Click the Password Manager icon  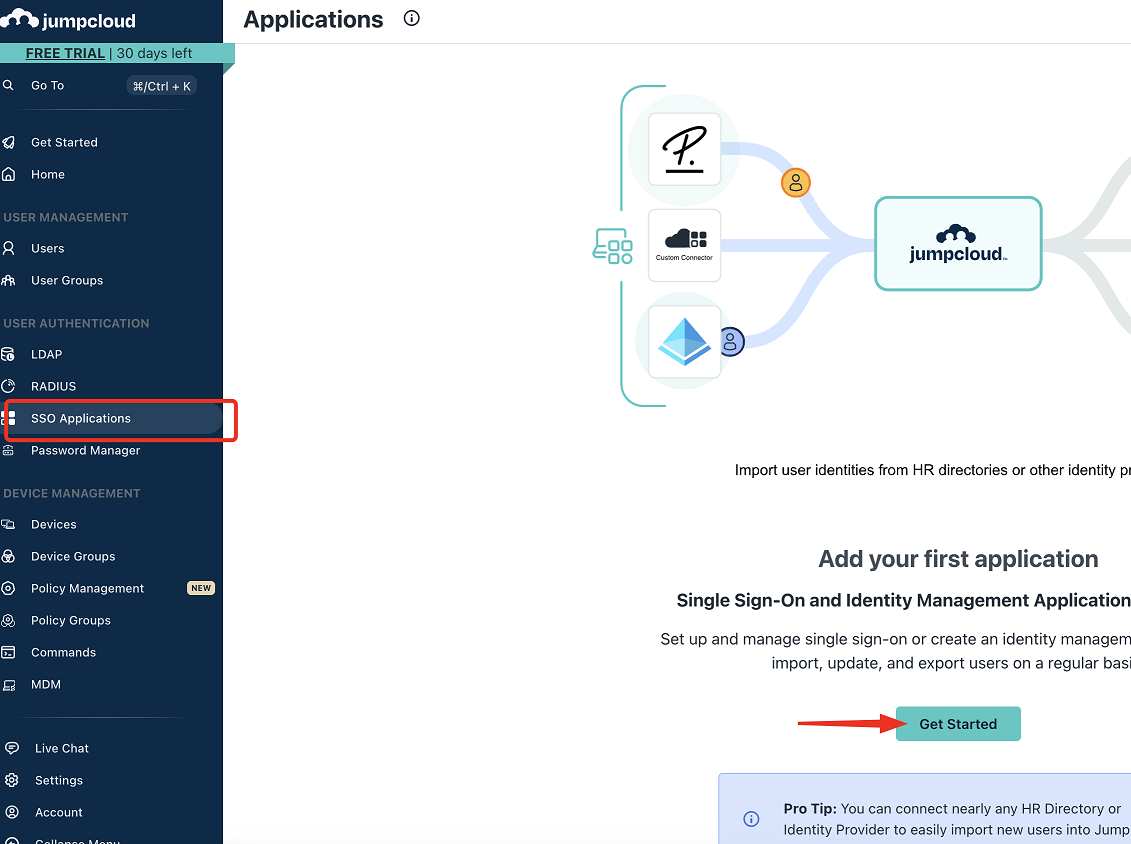click(8, 450)
